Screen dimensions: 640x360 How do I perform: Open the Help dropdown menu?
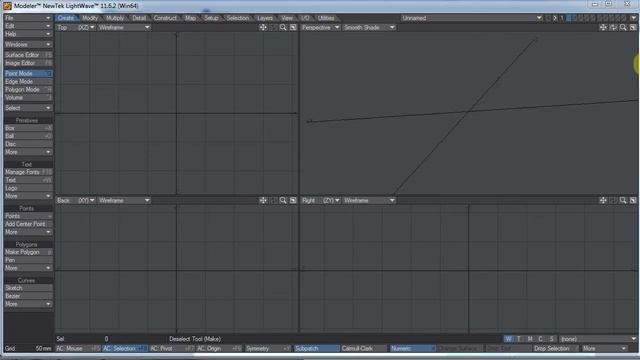[x=28, y=34]
